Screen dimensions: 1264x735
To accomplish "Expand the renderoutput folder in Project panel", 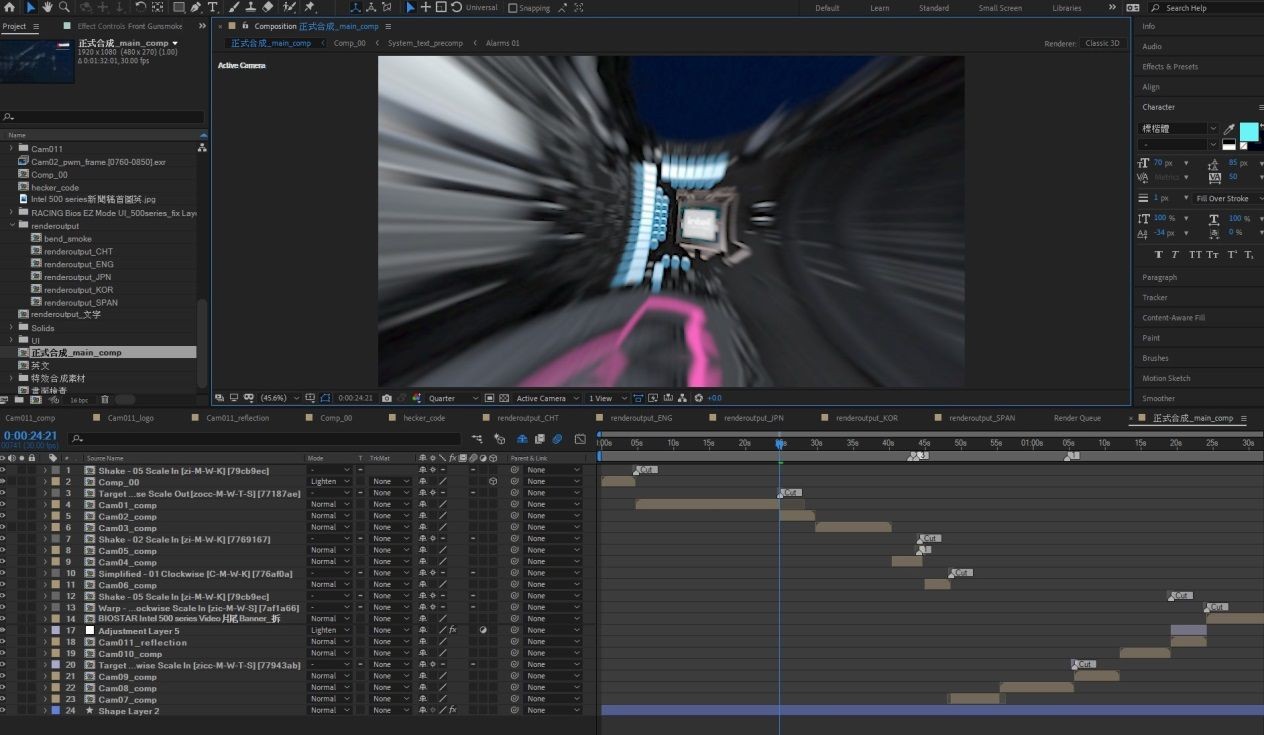I will point(12,226).
